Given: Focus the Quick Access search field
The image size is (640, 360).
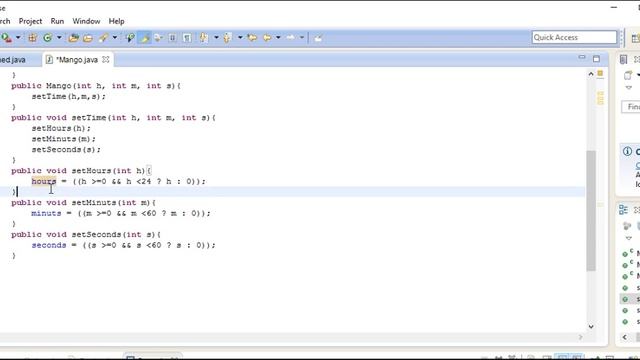Looking at the screenshot, I should pyautogui.click(x=574, y=38).
